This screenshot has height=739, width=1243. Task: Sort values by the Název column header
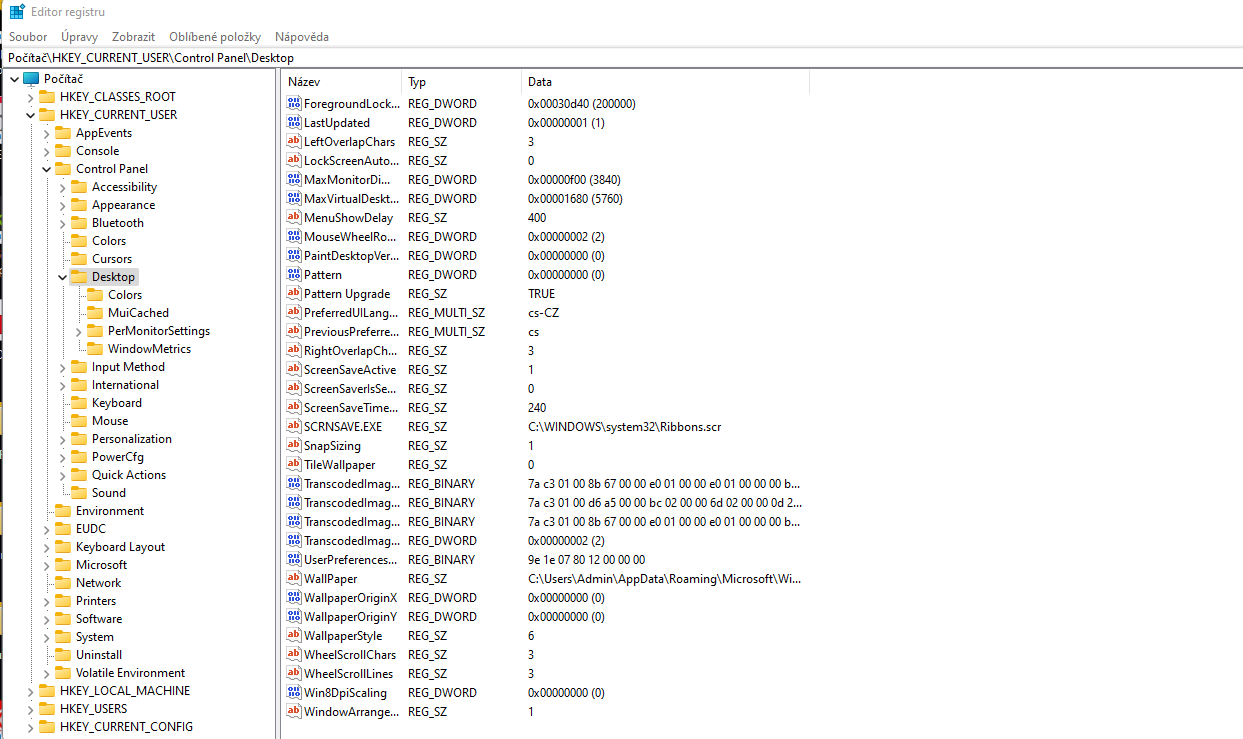click(x=340, y=82)
